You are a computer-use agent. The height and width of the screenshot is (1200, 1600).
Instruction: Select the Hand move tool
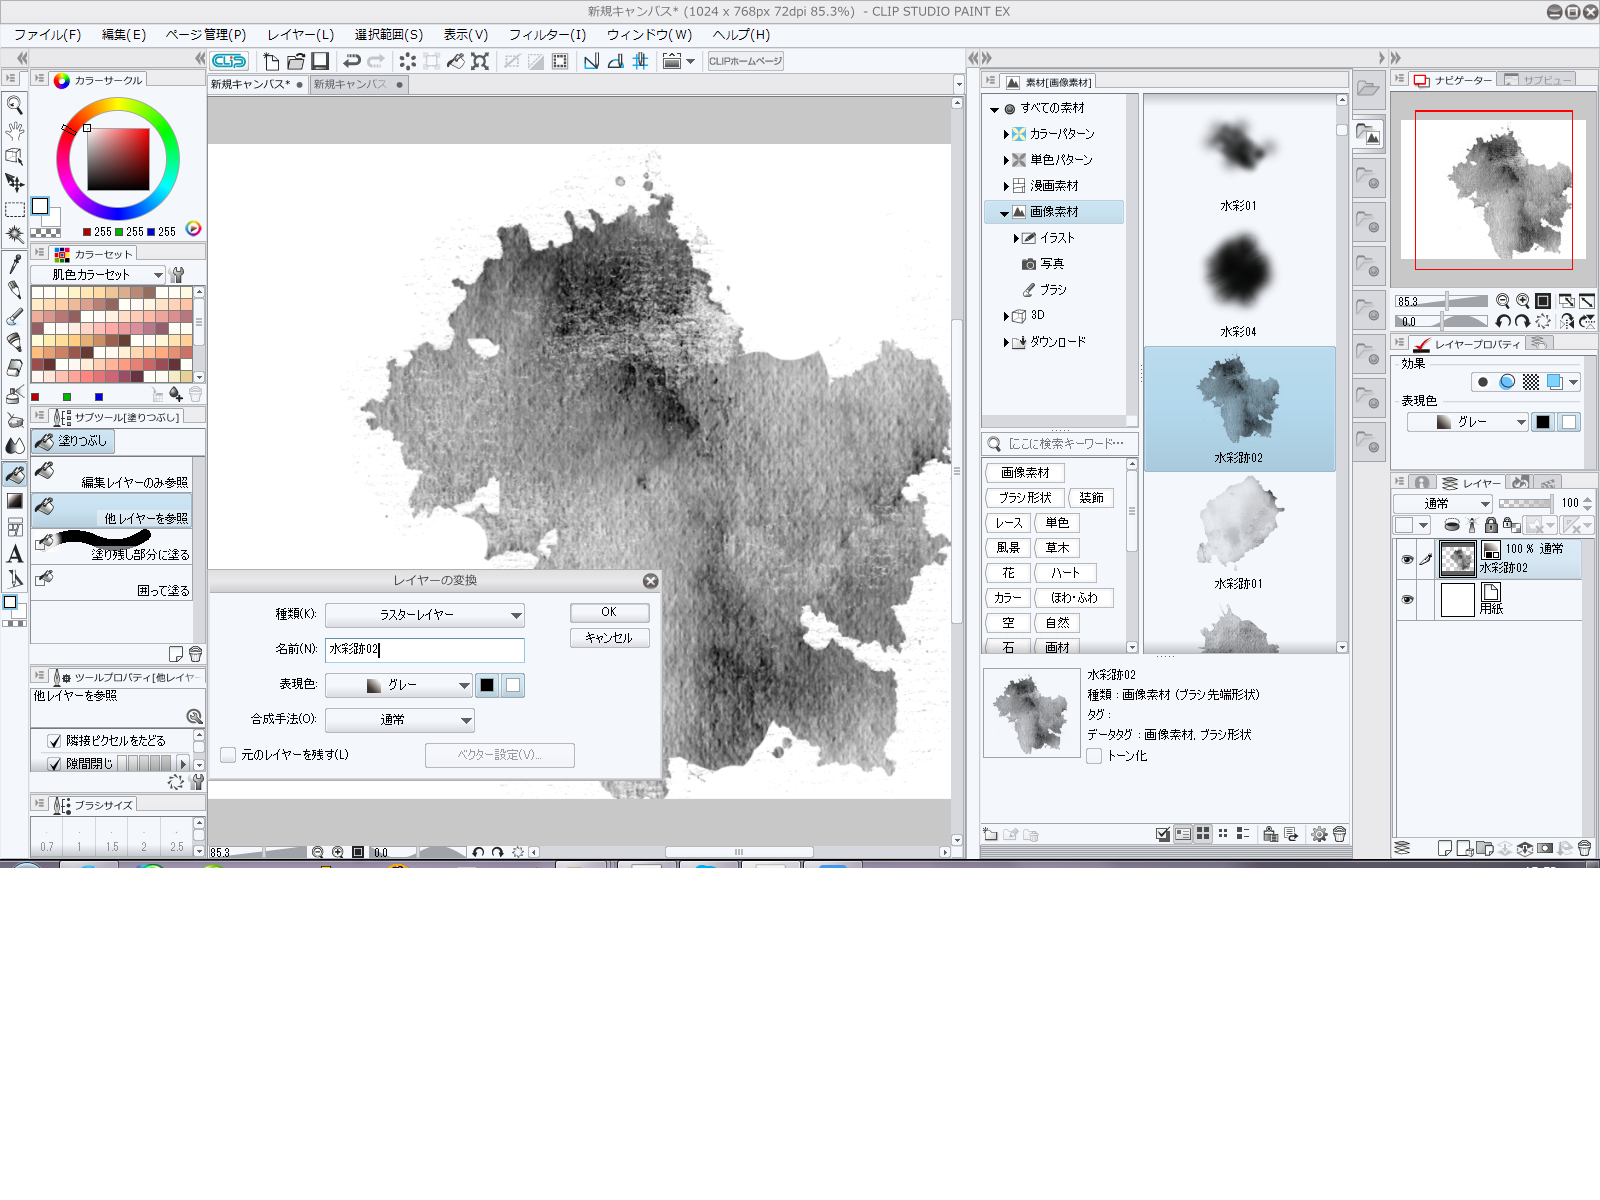pos(15,130)
